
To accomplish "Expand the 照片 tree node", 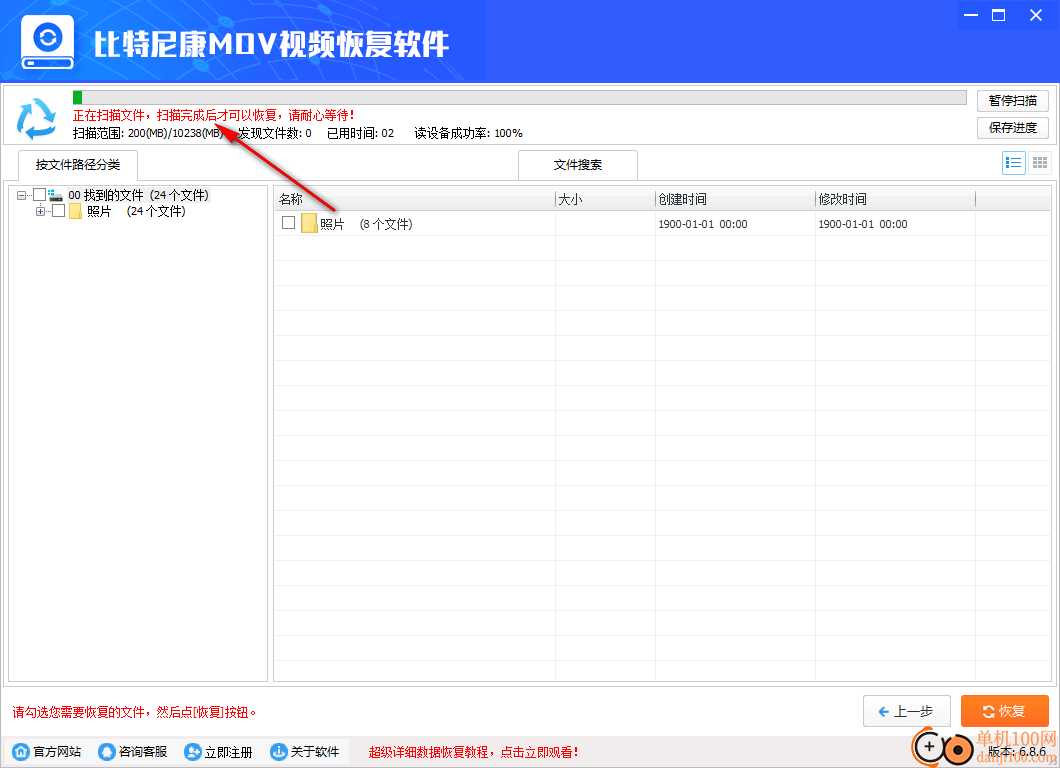I will coord(41,212).
